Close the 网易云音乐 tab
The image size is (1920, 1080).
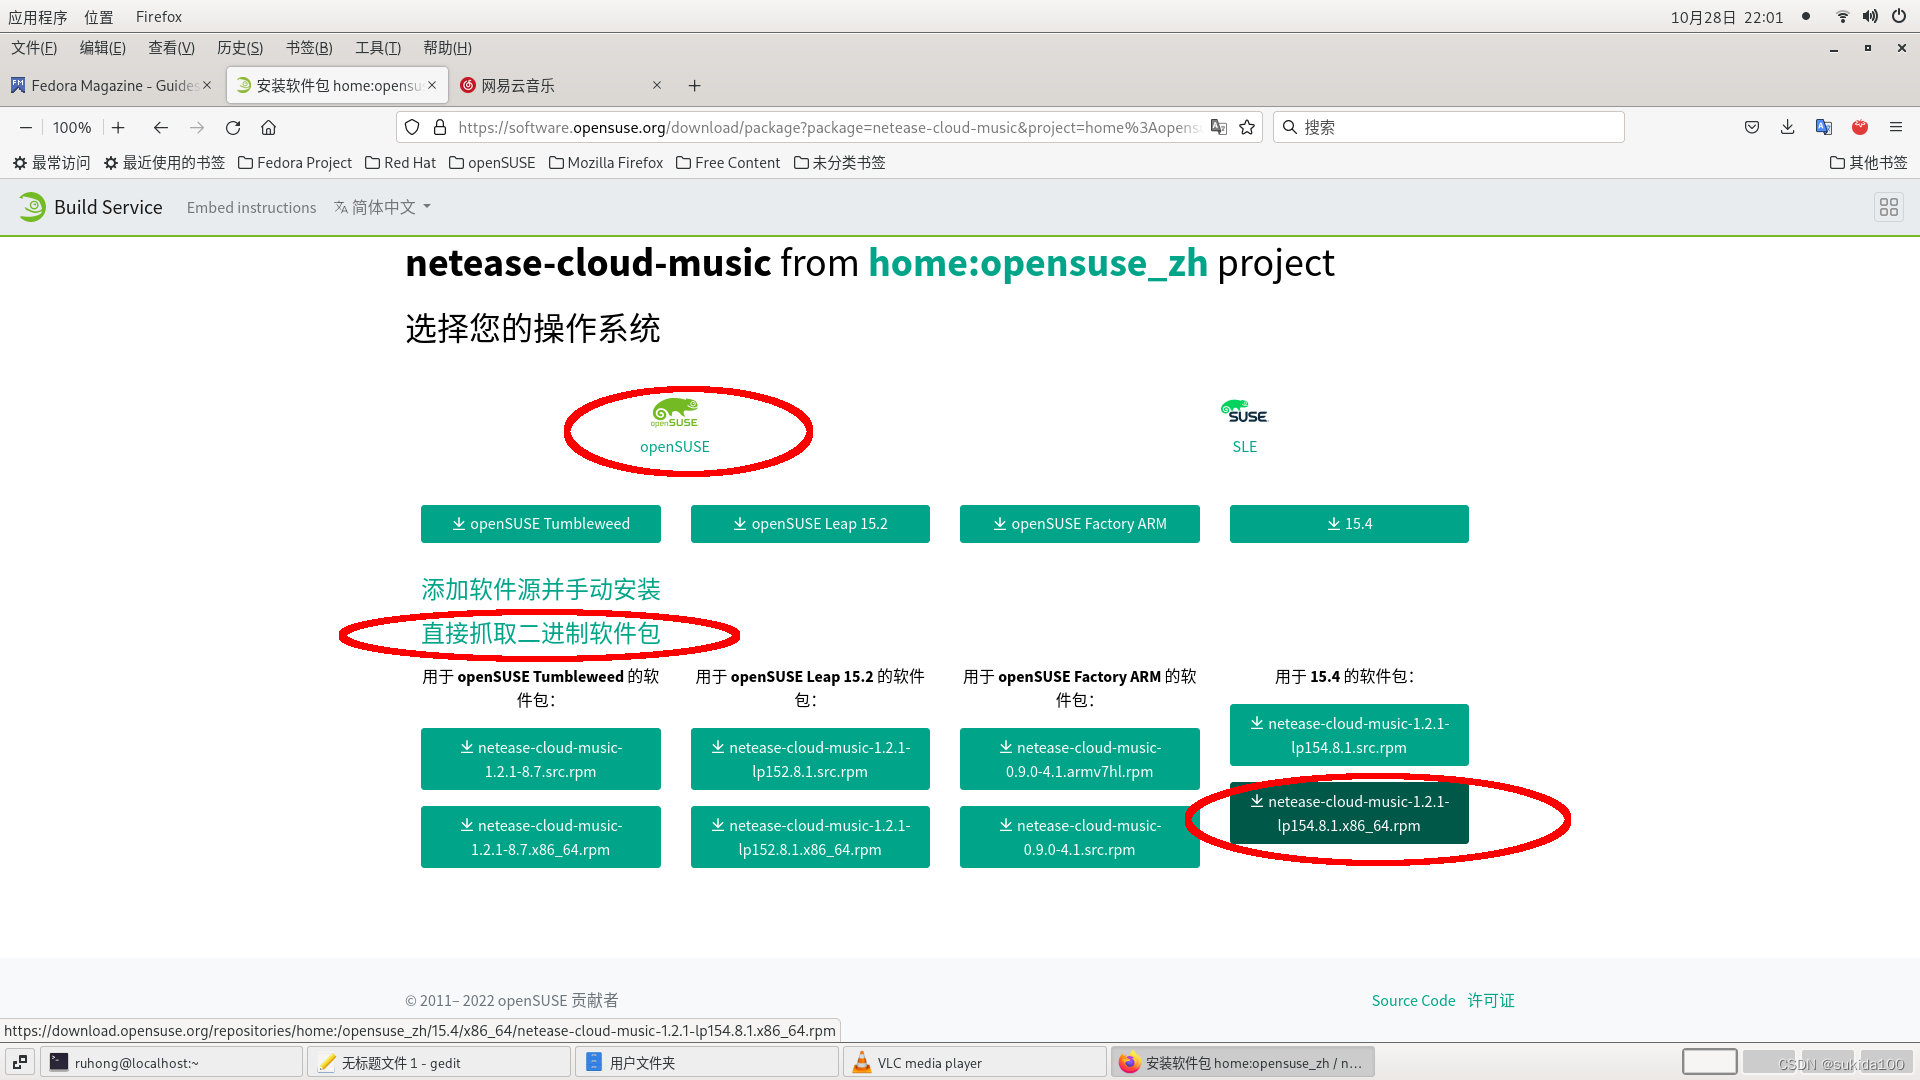tap(657, 85)
